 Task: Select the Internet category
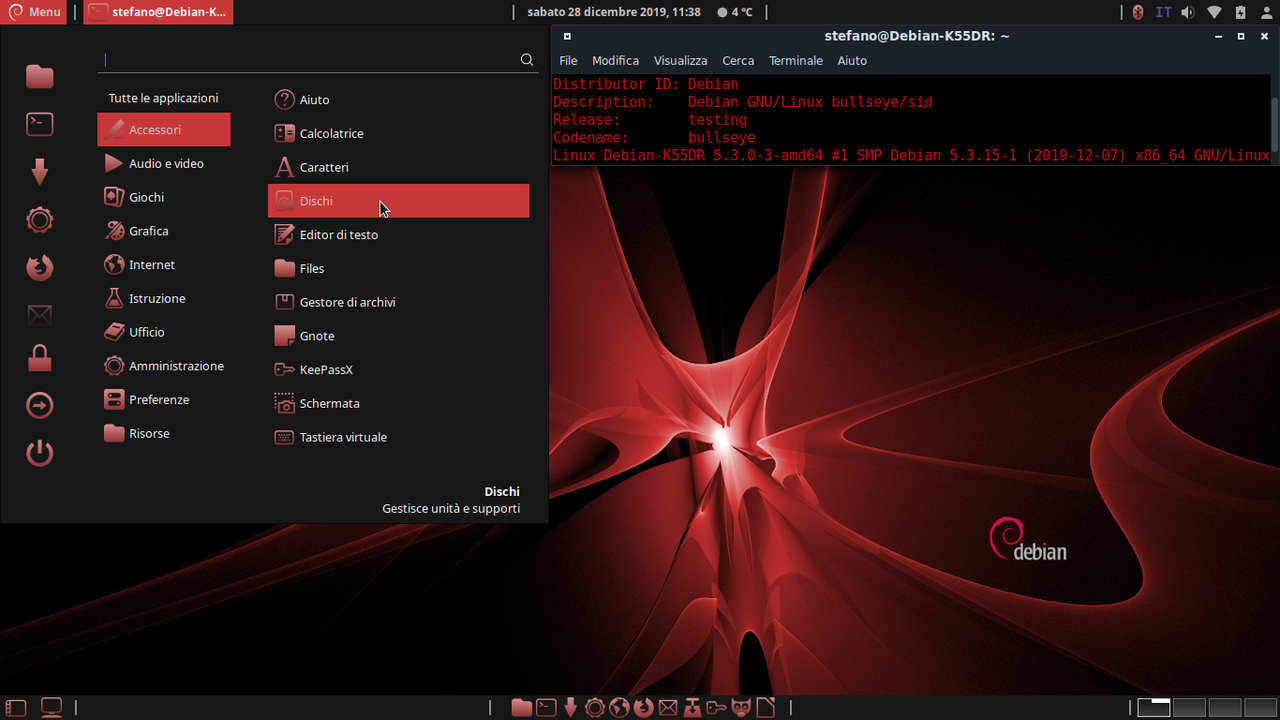[x=164, y=265]
